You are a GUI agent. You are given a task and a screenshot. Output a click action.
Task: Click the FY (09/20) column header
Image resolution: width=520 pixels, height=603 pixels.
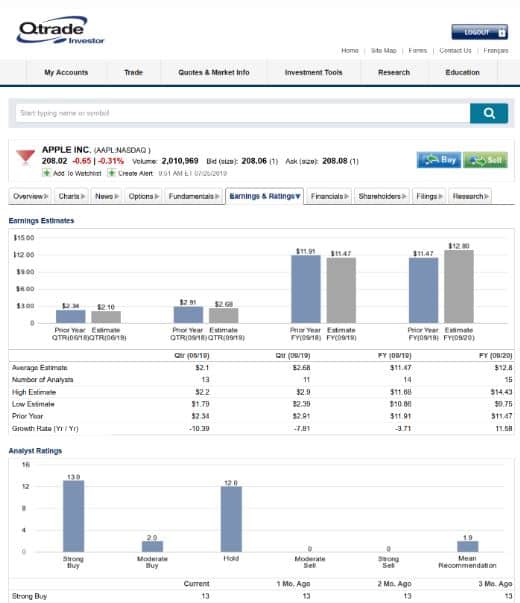(x=495, y=356)
